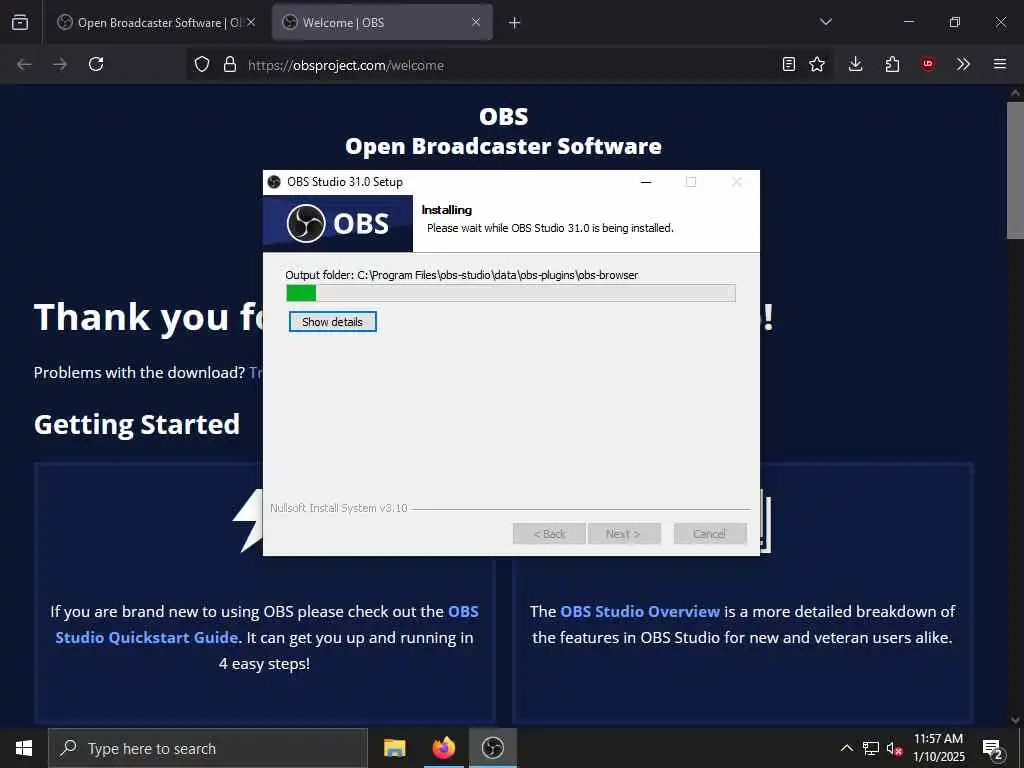The image size is (1024, 768).
Task: Click the network status tray icon
Action: click(x=871, y=748)
